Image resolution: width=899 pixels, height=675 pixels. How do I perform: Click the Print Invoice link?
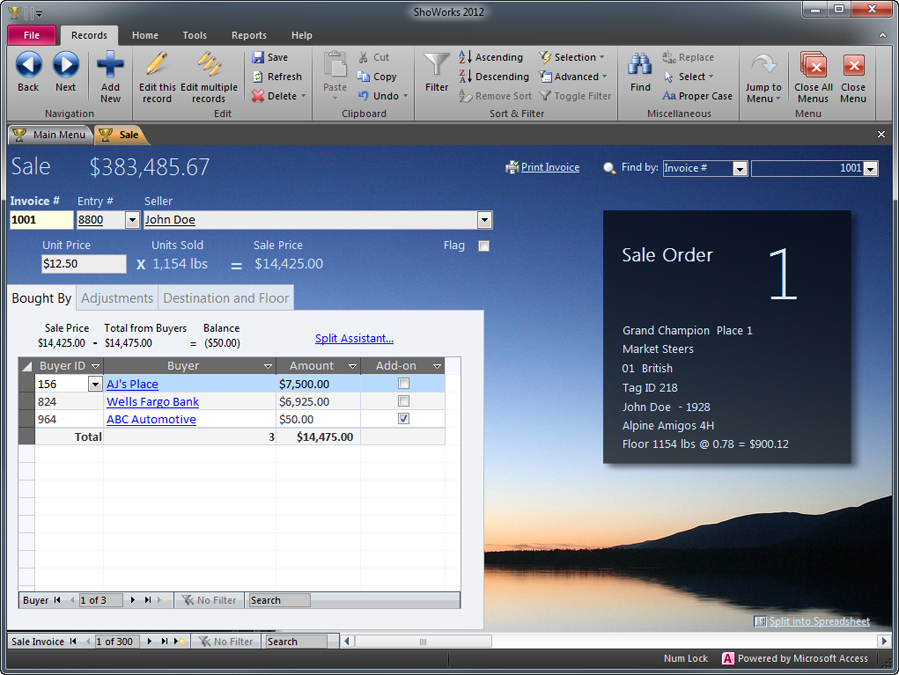548,167
